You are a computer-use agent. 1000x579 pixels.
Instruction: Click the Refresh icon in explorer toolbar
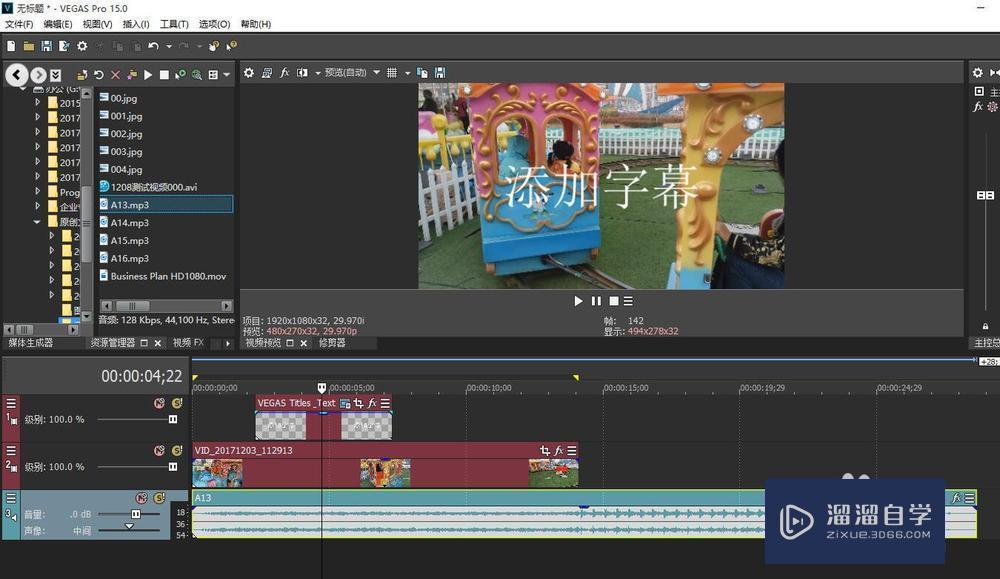(98, 75)
